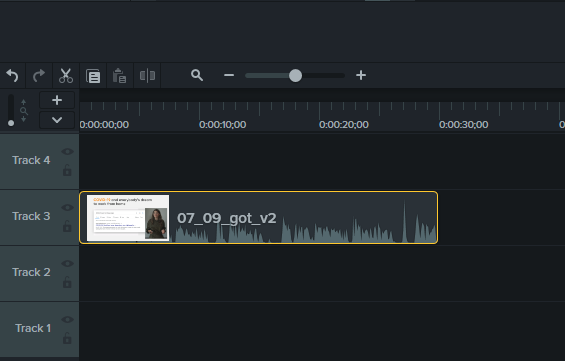Screen dimensions: 565x361
Task: Lock Track 1 with padlock icon
Action: (x=67, y=338)
